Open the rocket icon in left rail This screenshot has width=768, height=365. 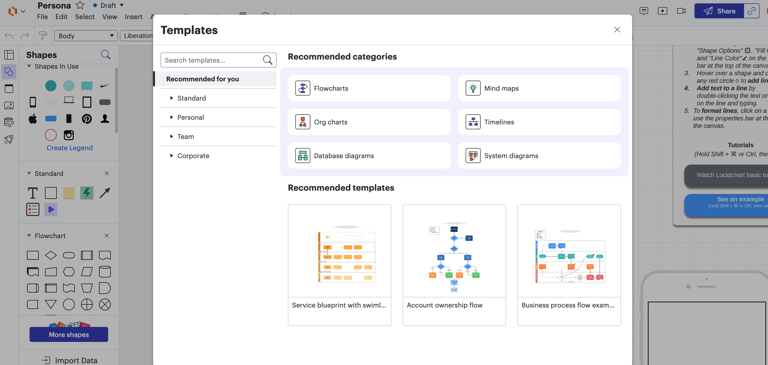point(9,139)
